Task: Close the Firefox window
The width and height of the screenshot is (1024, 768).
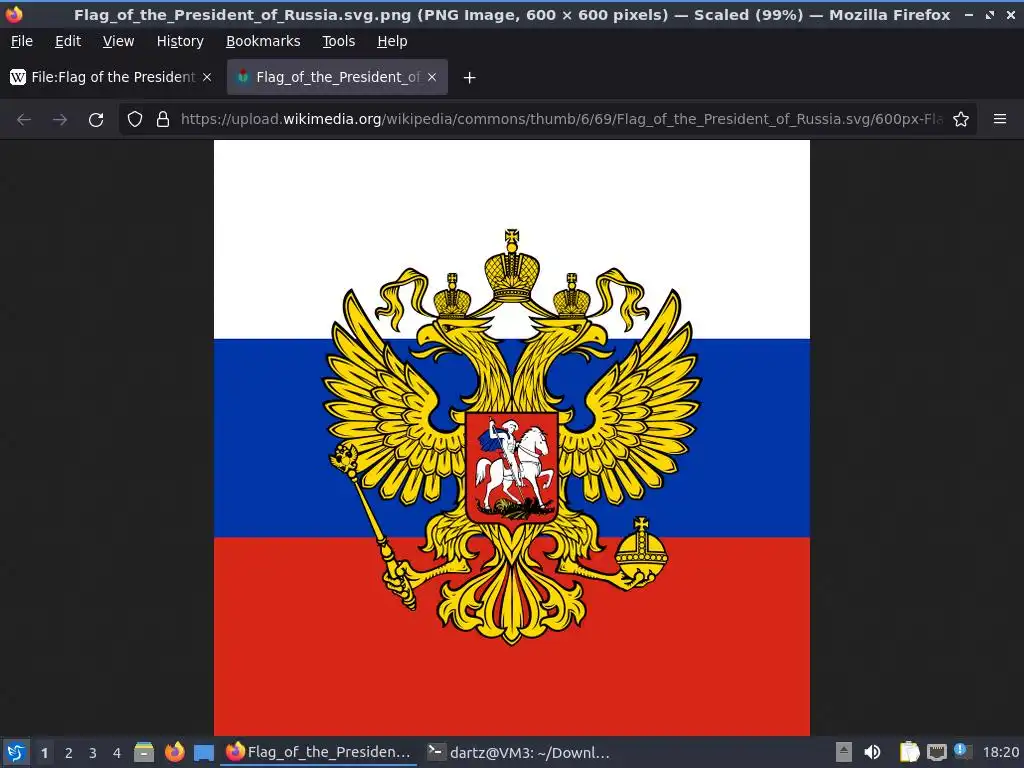Action: 1010,14
